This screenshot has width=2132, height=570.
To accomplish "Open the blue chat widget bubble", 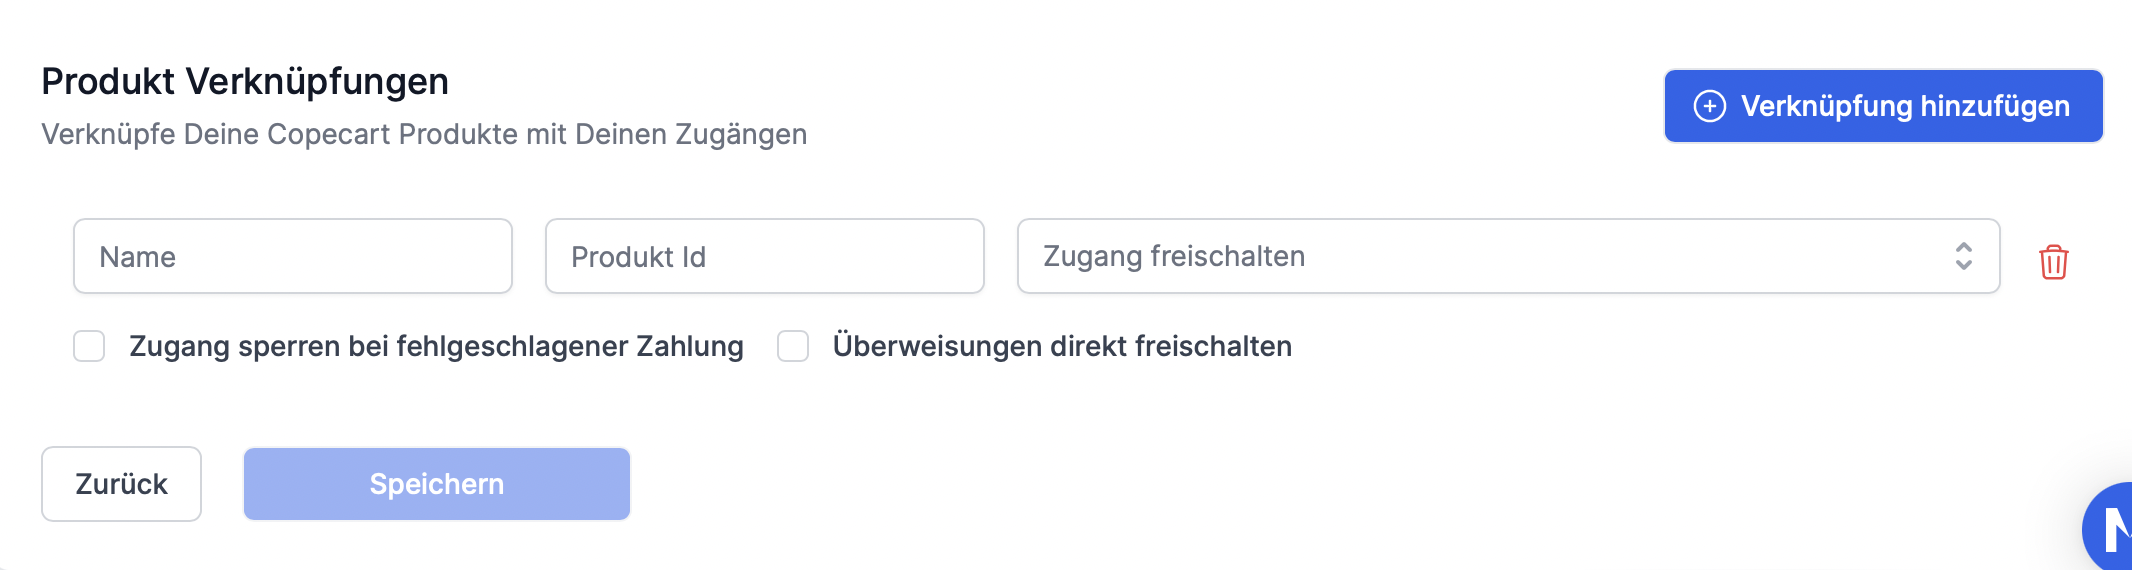I will tap(2110, 529).
